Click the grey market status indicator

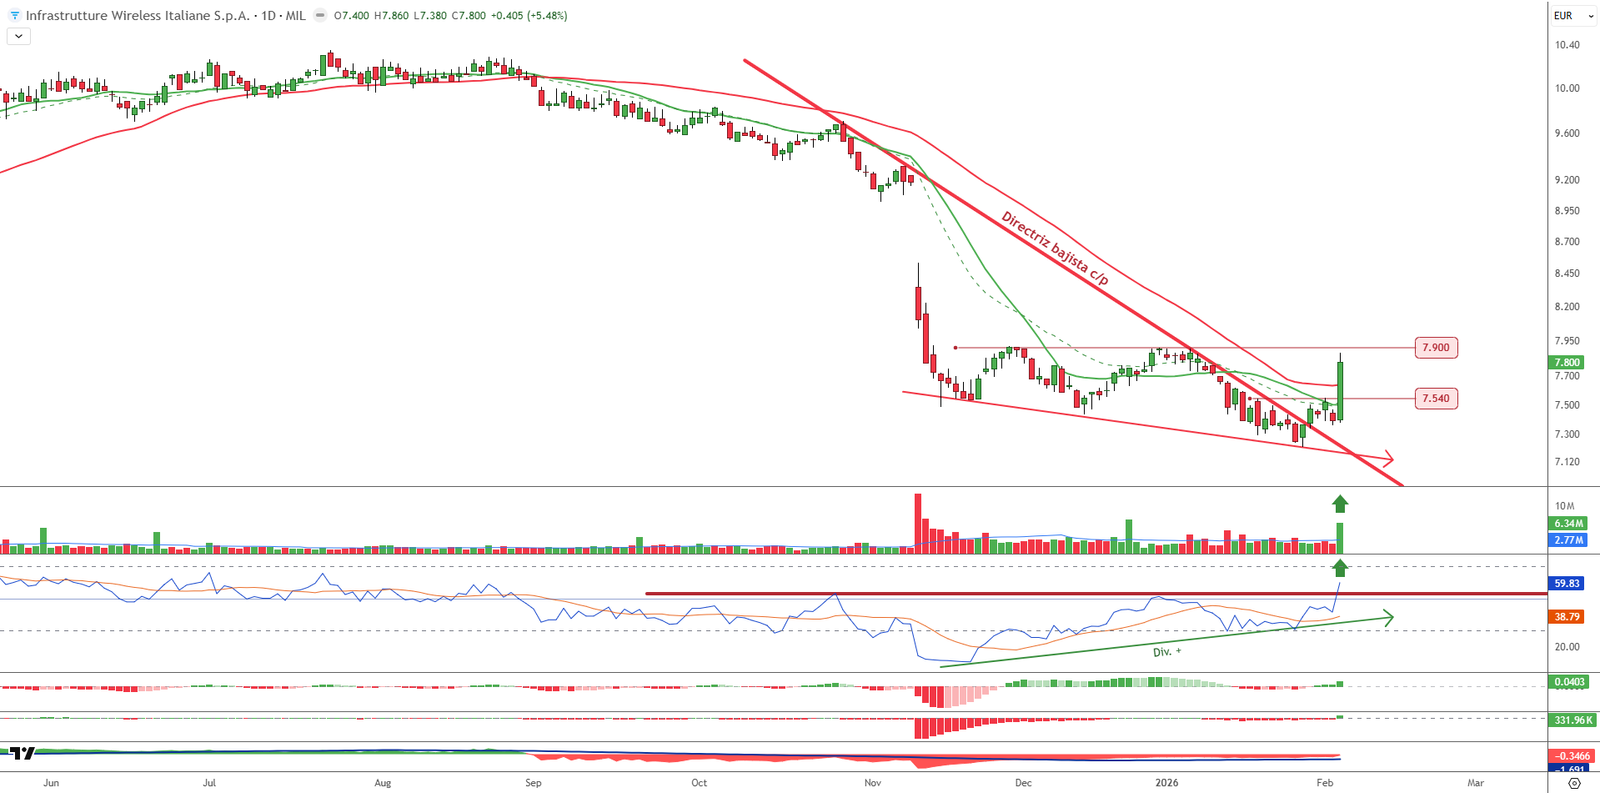[319, 16]
